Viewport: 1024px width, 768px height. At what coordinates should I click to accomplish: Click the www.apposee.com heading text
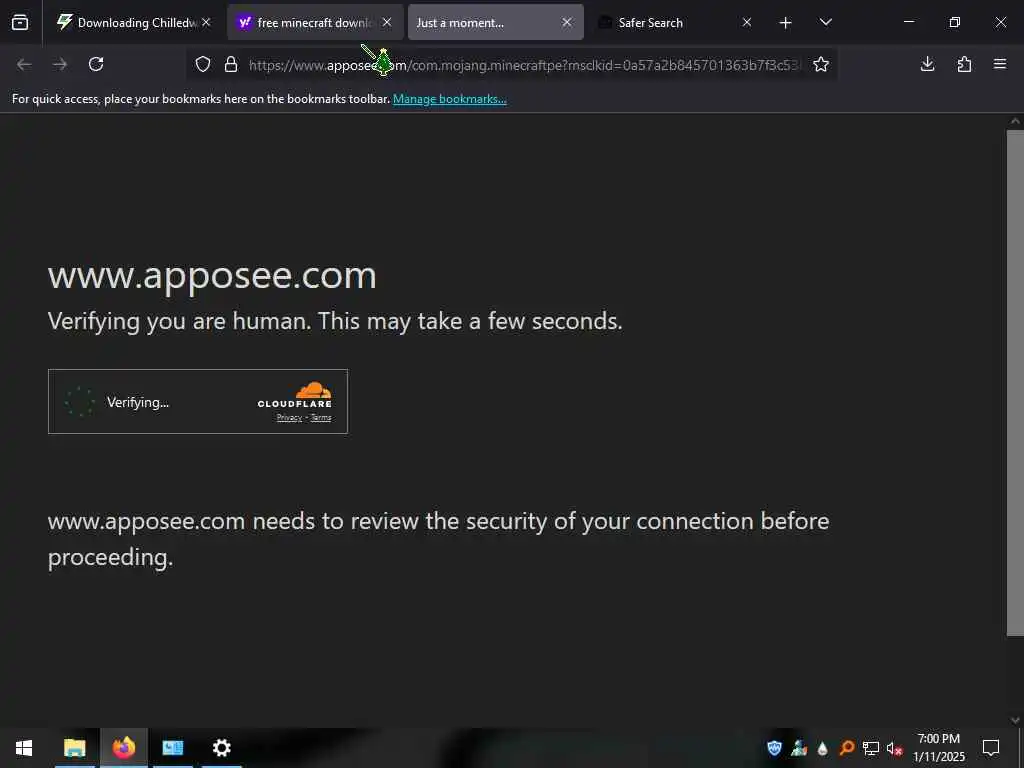point(212,276)
